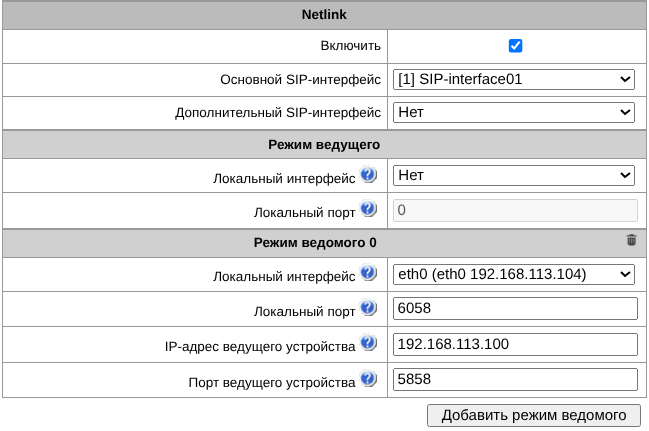Focus the IP-адрес ведущего устройства input field
649x431 pixels.
click(x=514, y=344)
